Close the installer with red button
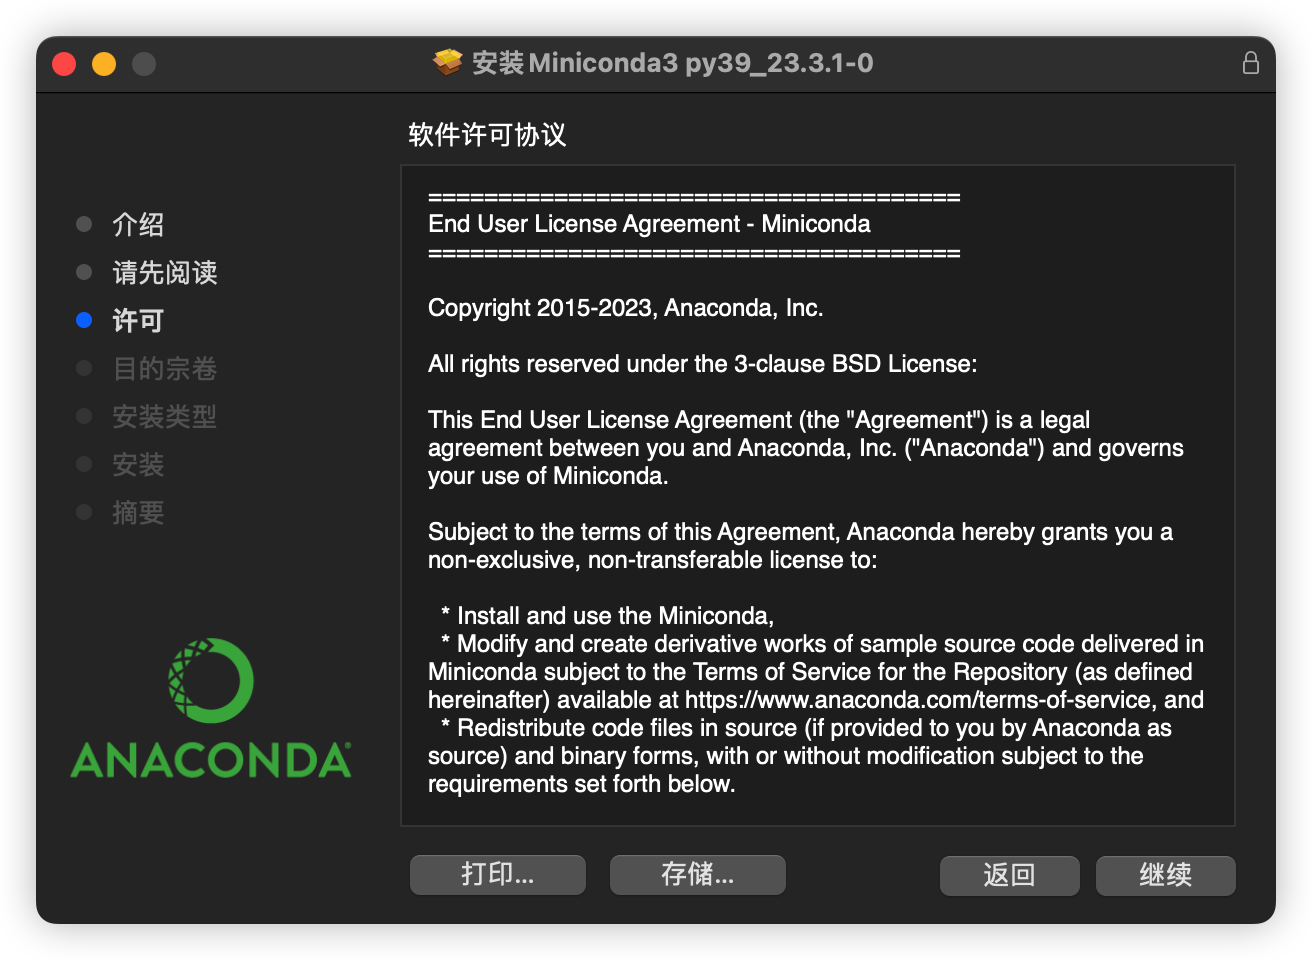The height and width of the screenshot is (960, 1312). [64, 64]
